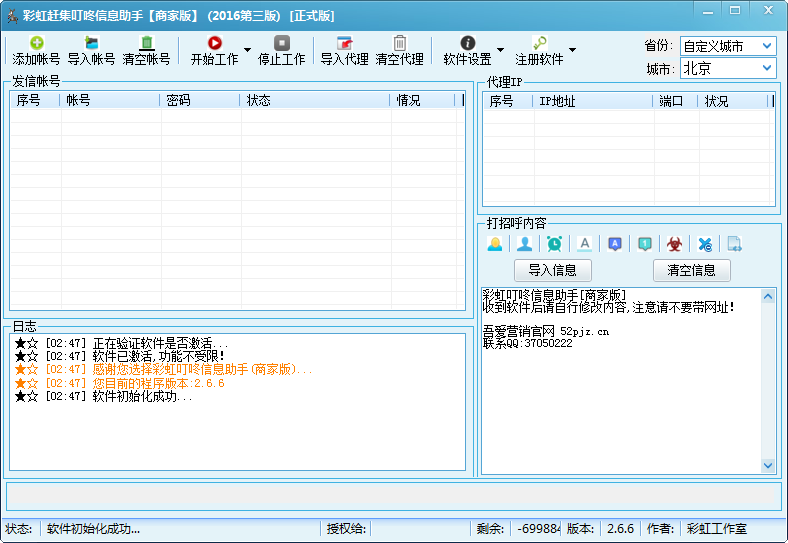
Task: Click the blue person silhouette icon
Action: pos(524,243)
